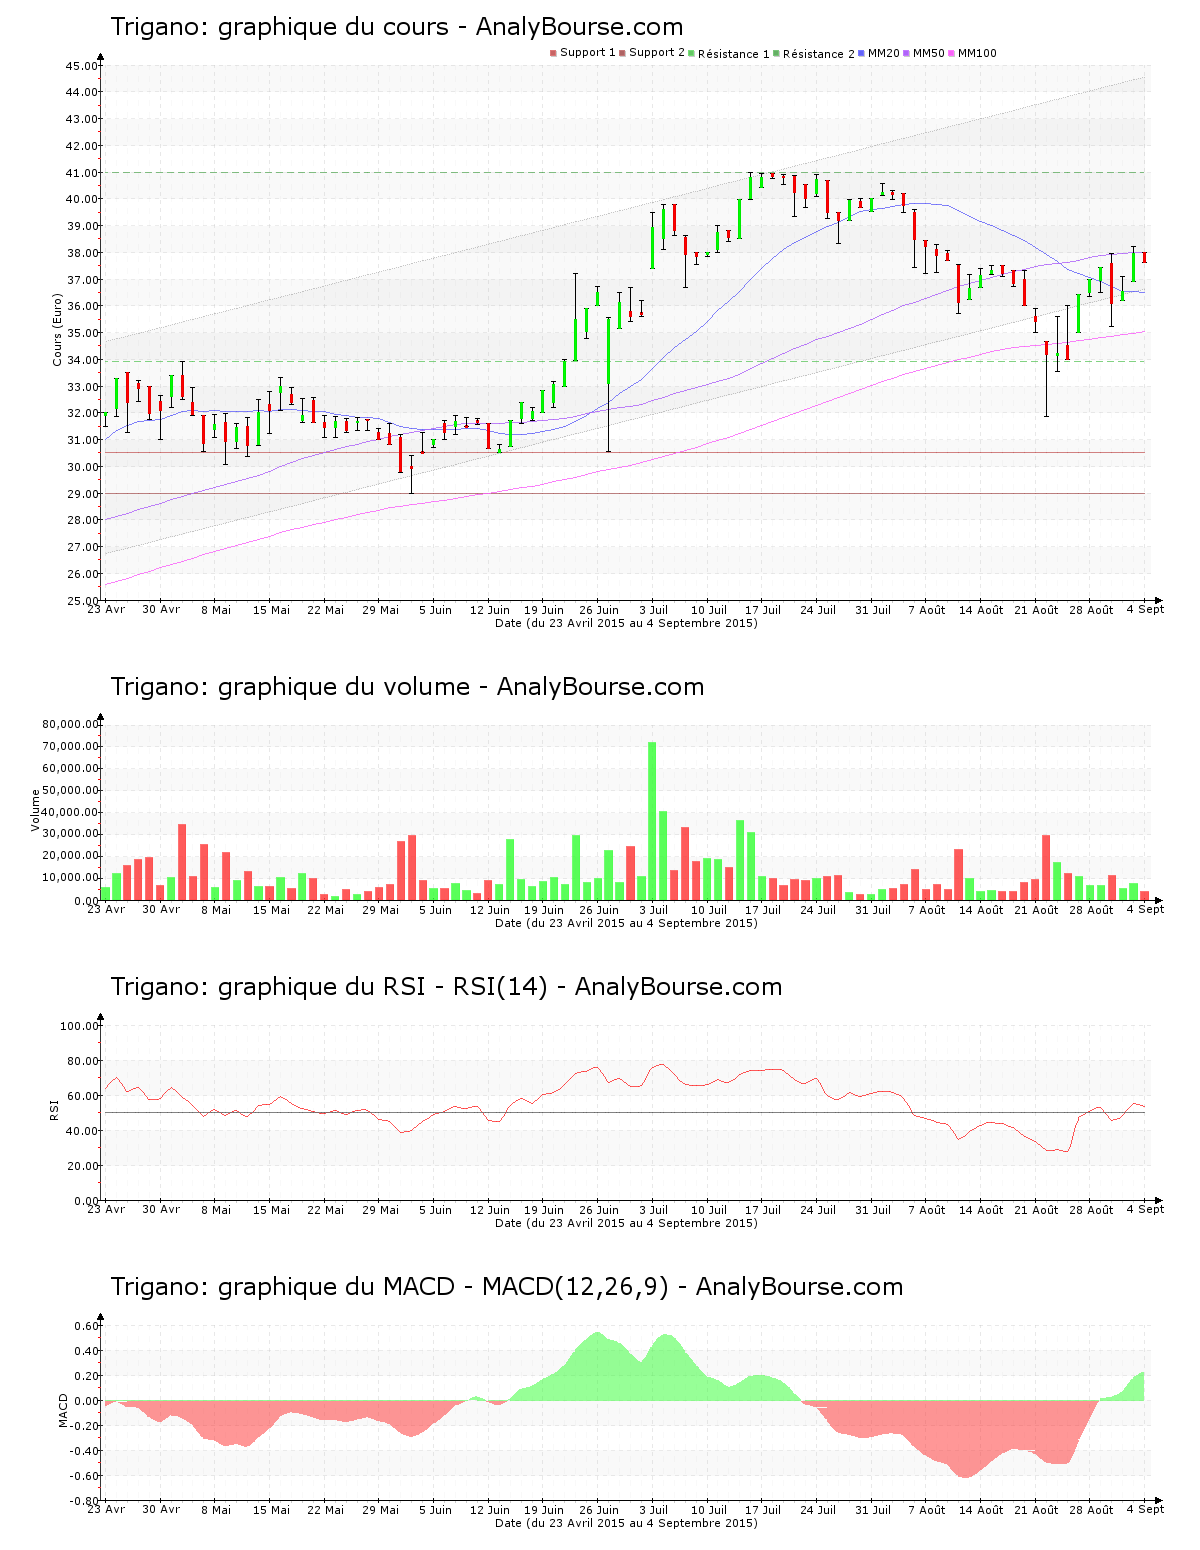Click the 80,000.00 value on the volume axis
Viewport: 1200px width, 1550px height.
point(70,724)
